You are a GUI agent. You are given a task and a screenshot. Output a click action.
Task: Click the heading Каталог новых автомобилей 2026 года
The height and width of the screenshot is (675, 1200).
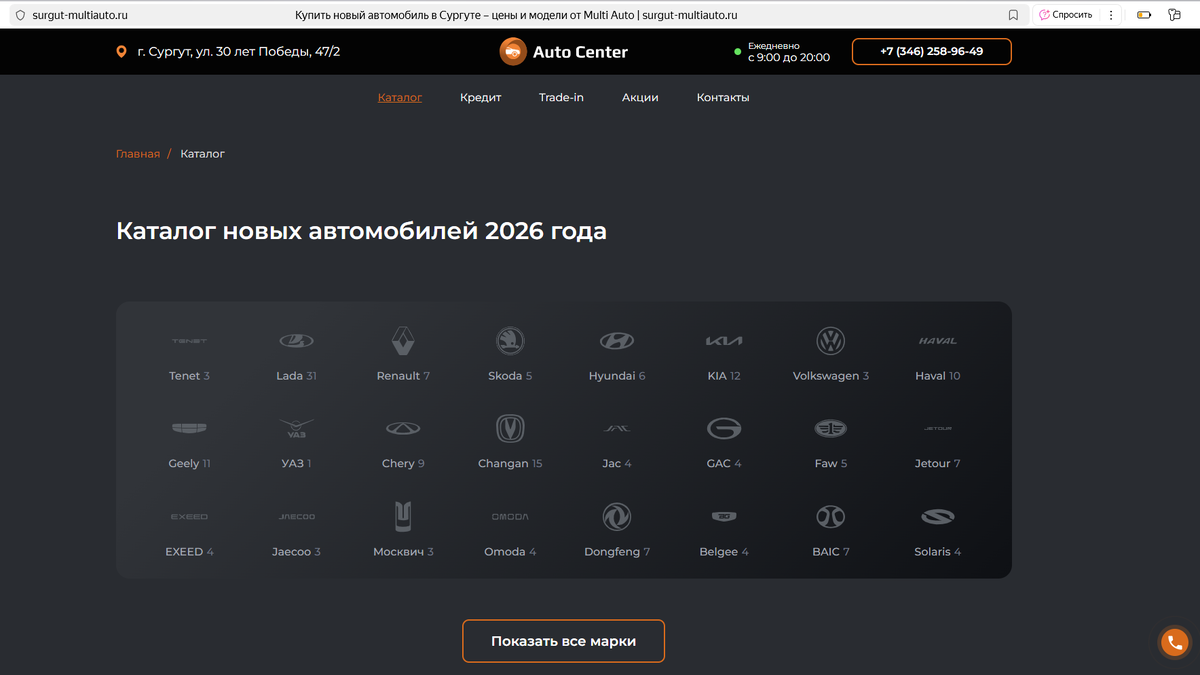pyautogui.click(x=361, y=231)
